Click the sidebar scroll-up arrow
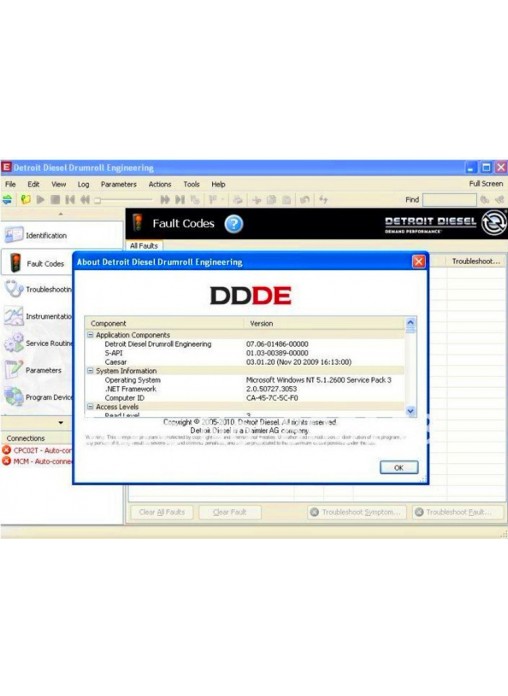 coord(61,214)
